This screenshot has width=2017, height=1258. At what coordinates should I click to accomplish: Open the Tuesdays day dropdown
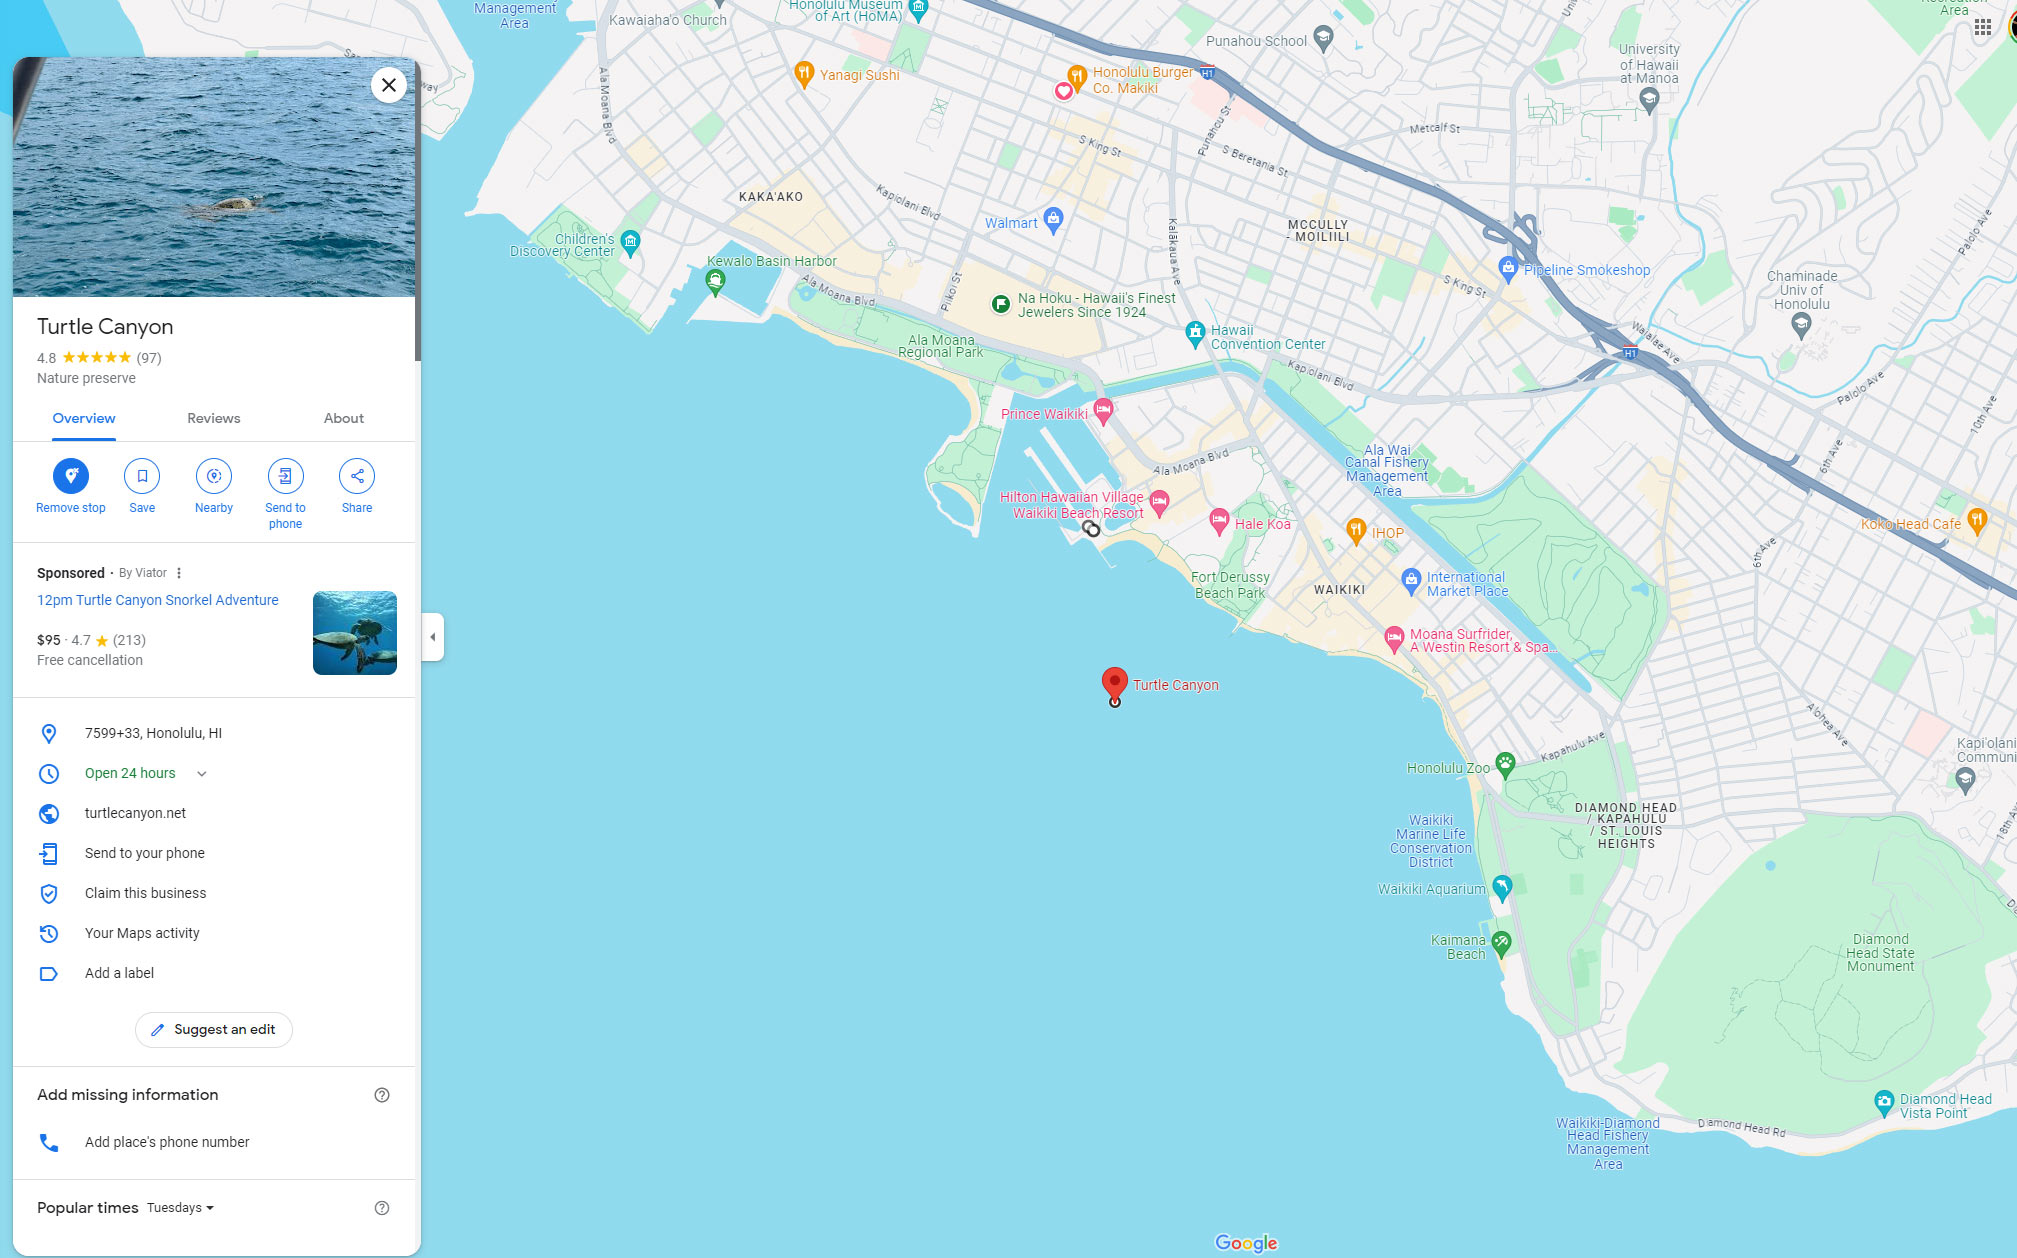pos(181,1208)
